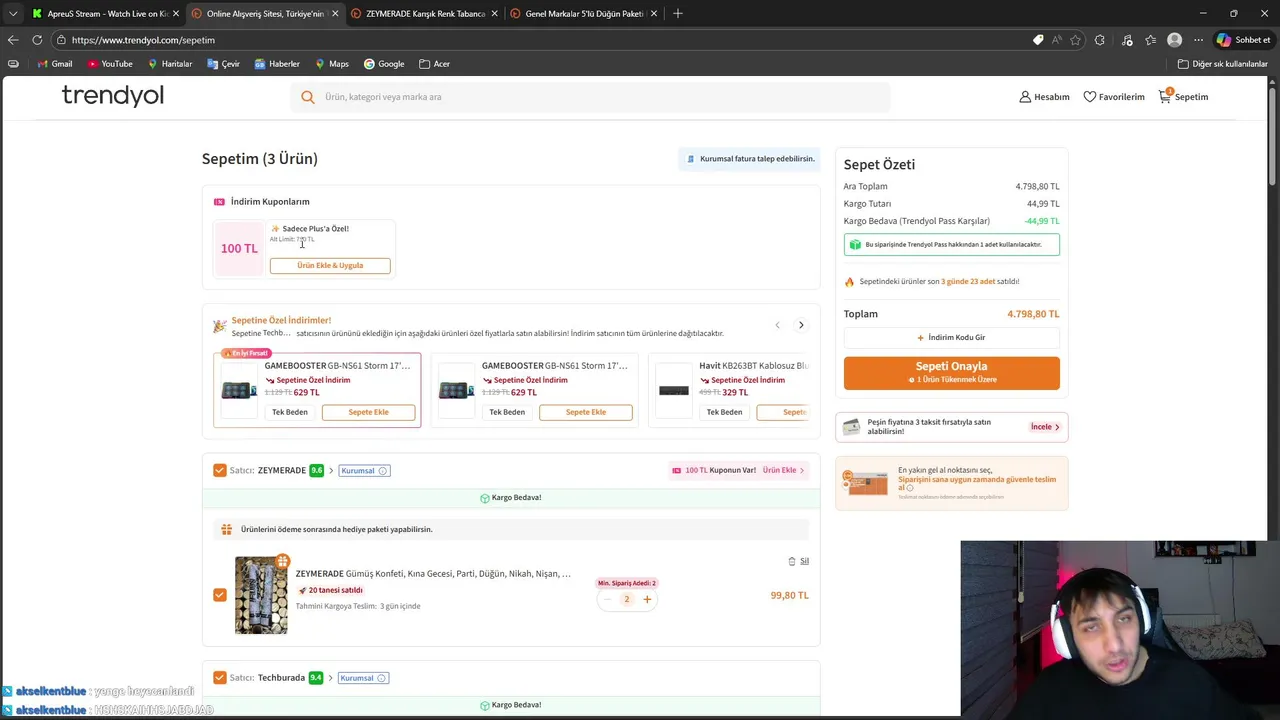
Task: Open the Gmail bookmark
Action: click(55, 64)
